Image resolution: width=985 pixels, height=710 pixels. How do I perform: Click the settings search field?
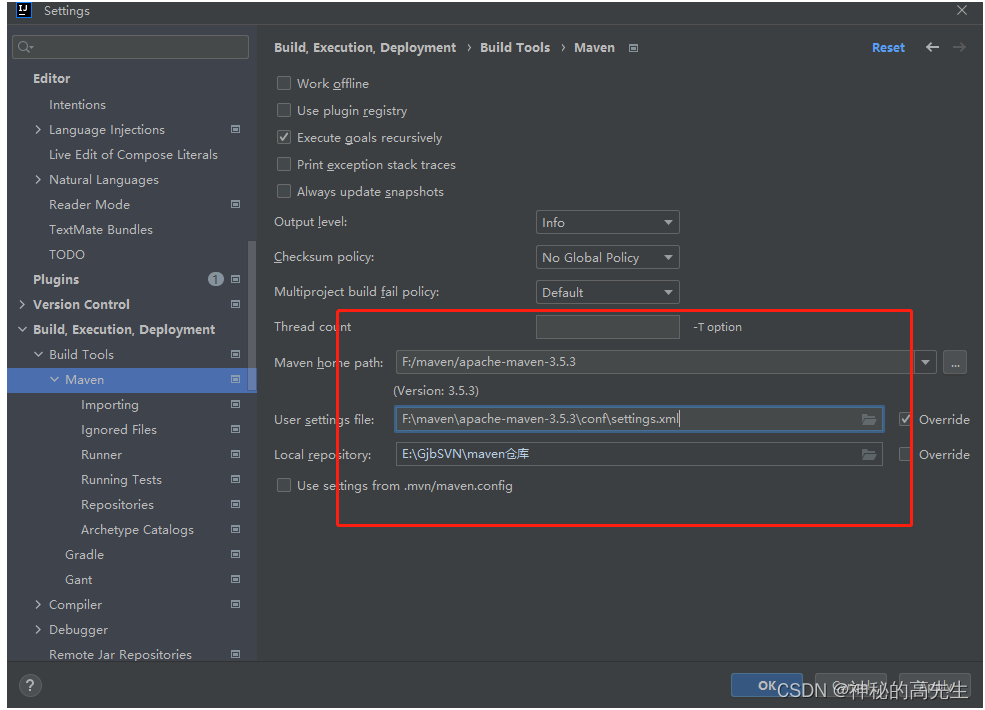pos(131,47)
